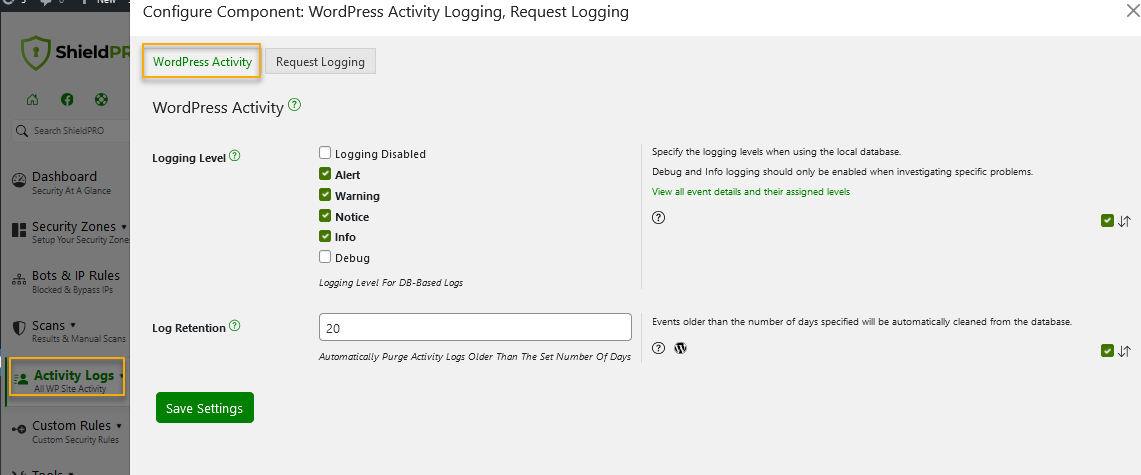Click help icon beside WordPress Activity heading
This screenshot has height=475, width=1141.
[295, 105]
